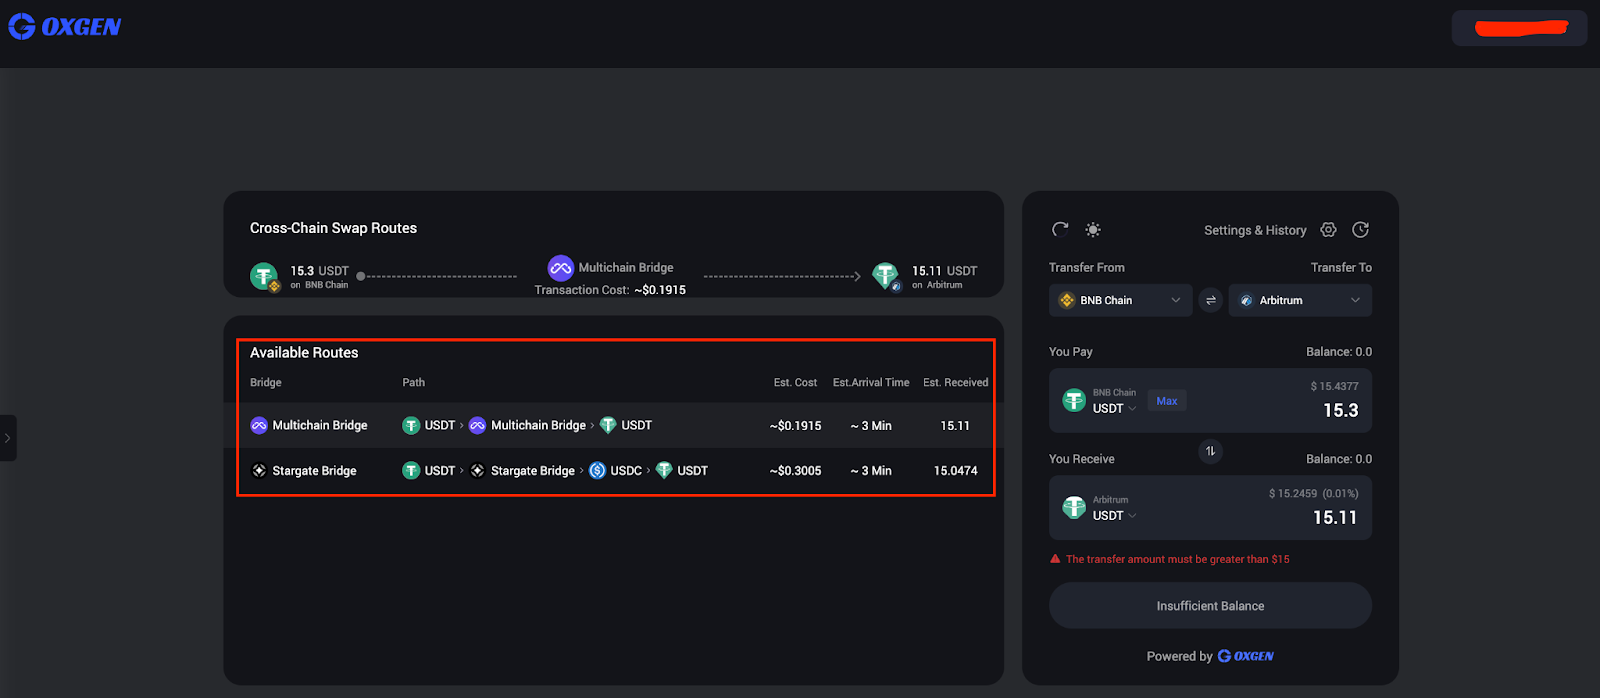Click Settings & History label
Screen dimensions: 1600x698
coord(1255,230)
